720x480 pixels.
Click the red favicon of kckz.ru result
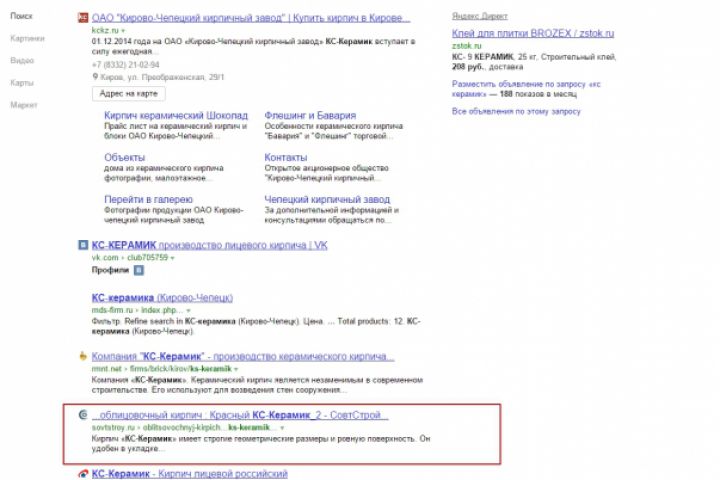click(x=83, y=18)
